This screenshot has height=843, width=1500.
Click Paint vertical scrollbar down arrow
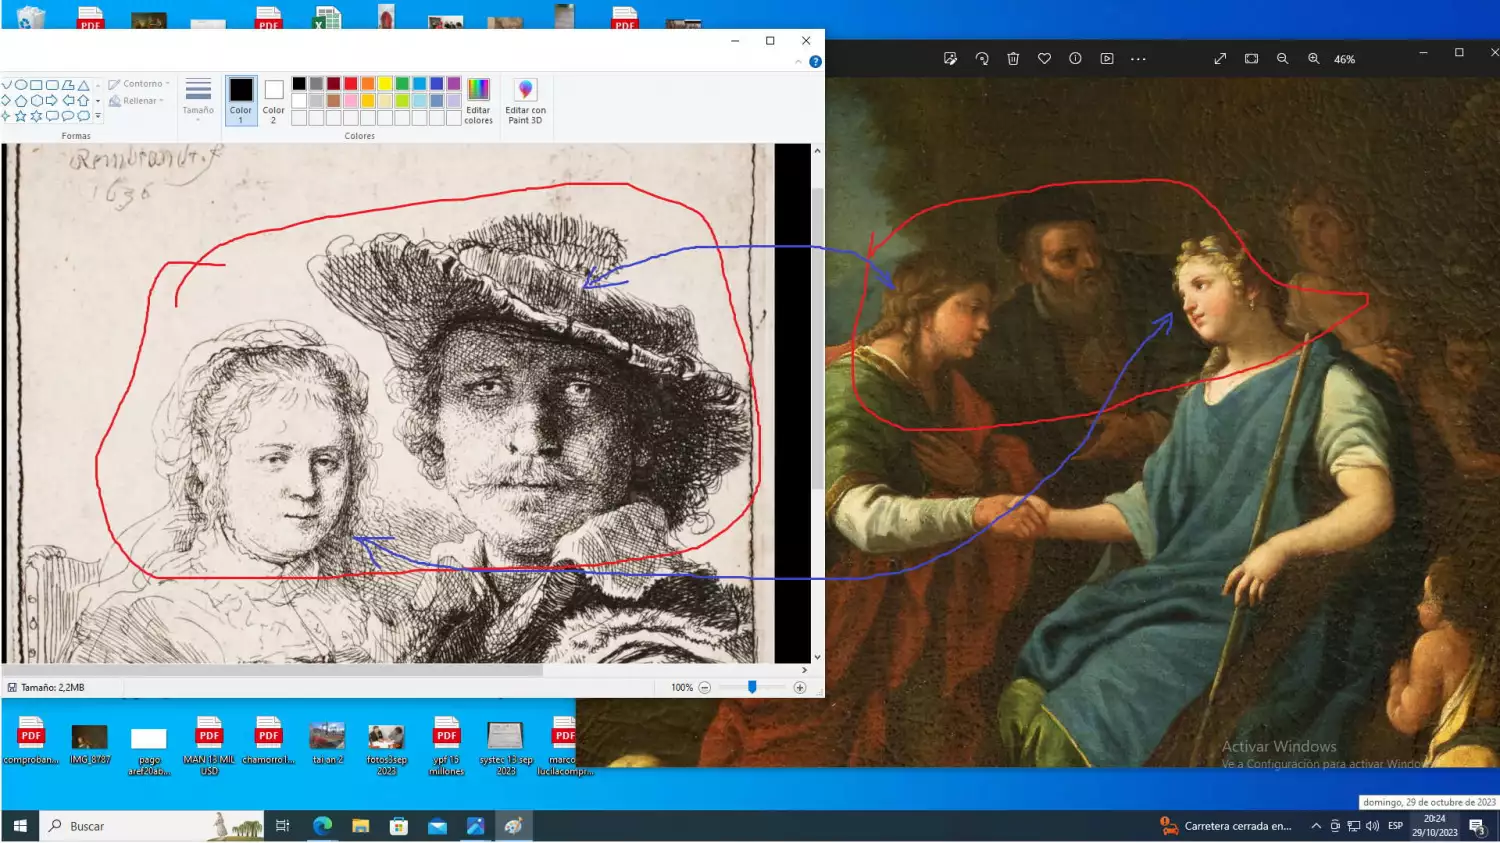pyautogui.click(x=817, y=657)
